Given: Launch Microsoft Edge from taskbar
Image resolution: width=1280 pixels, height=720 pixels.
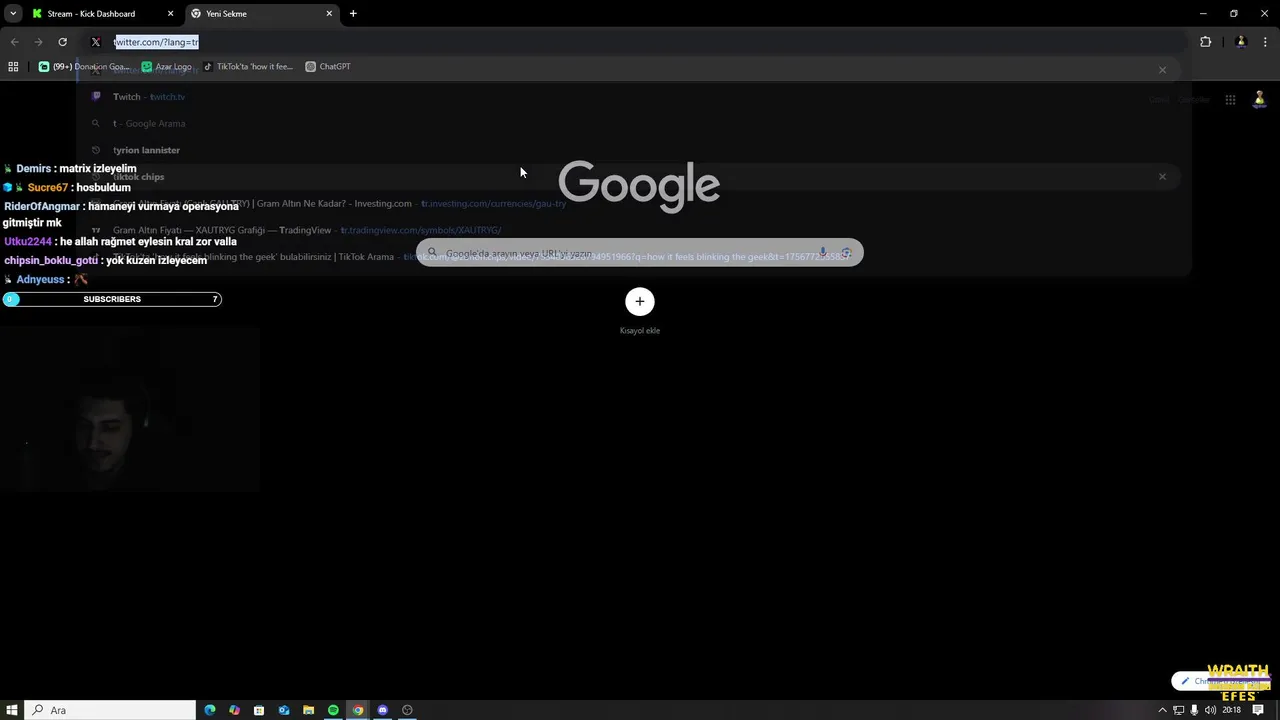Looking at the screenshot, I should 210,710.
